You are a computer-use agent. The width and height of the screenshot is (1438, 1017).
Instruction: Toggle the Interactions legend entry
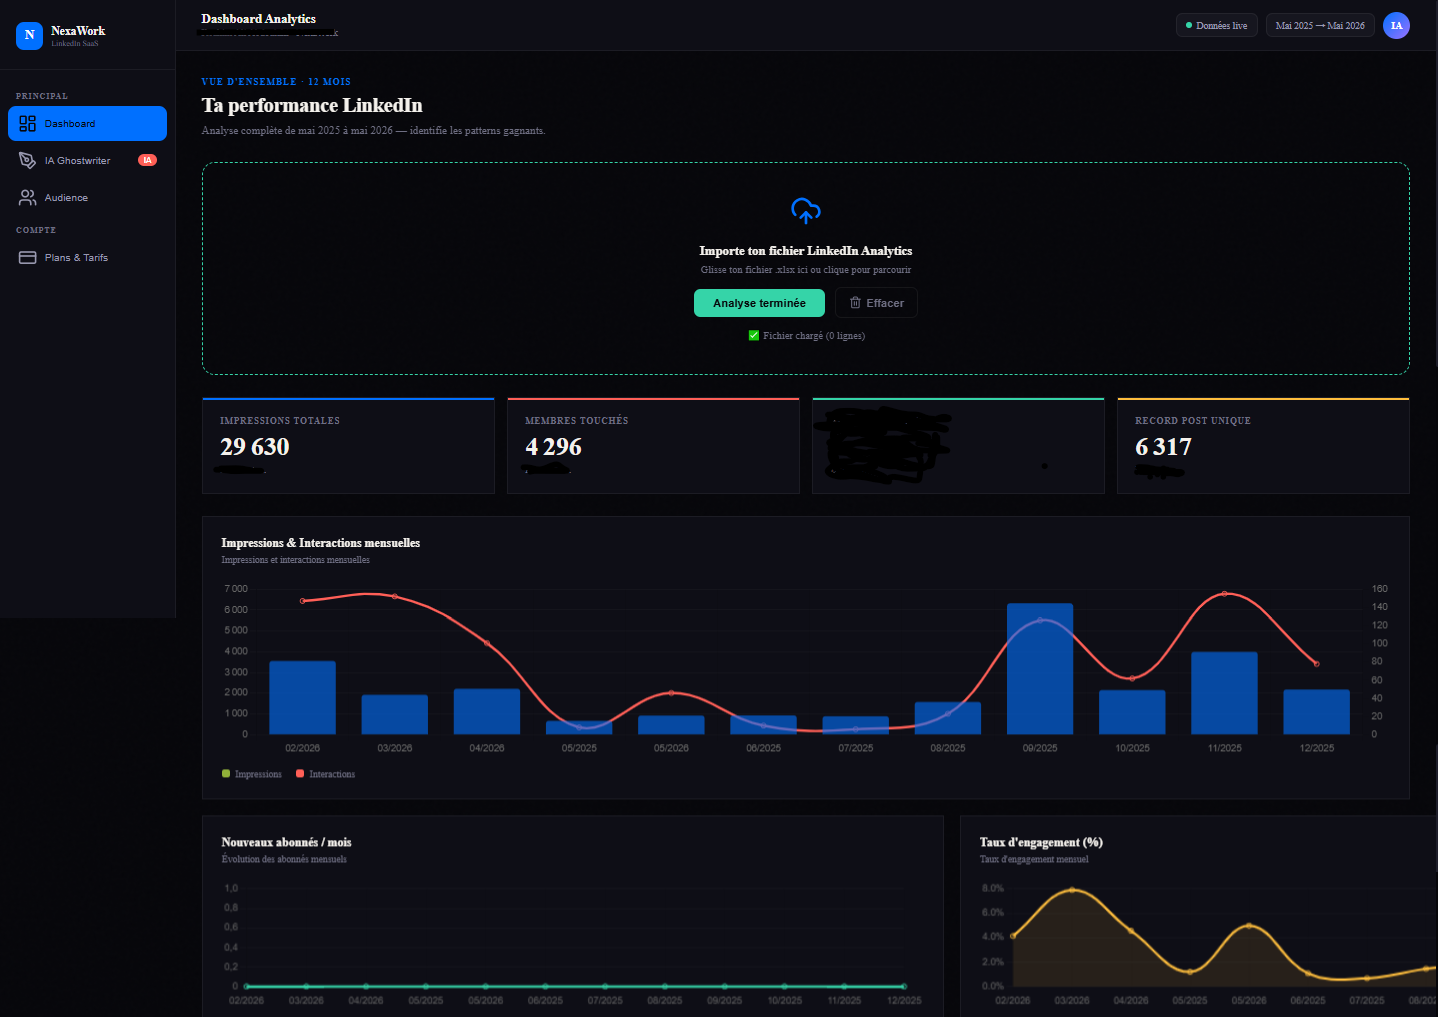[x=326, y=774]
